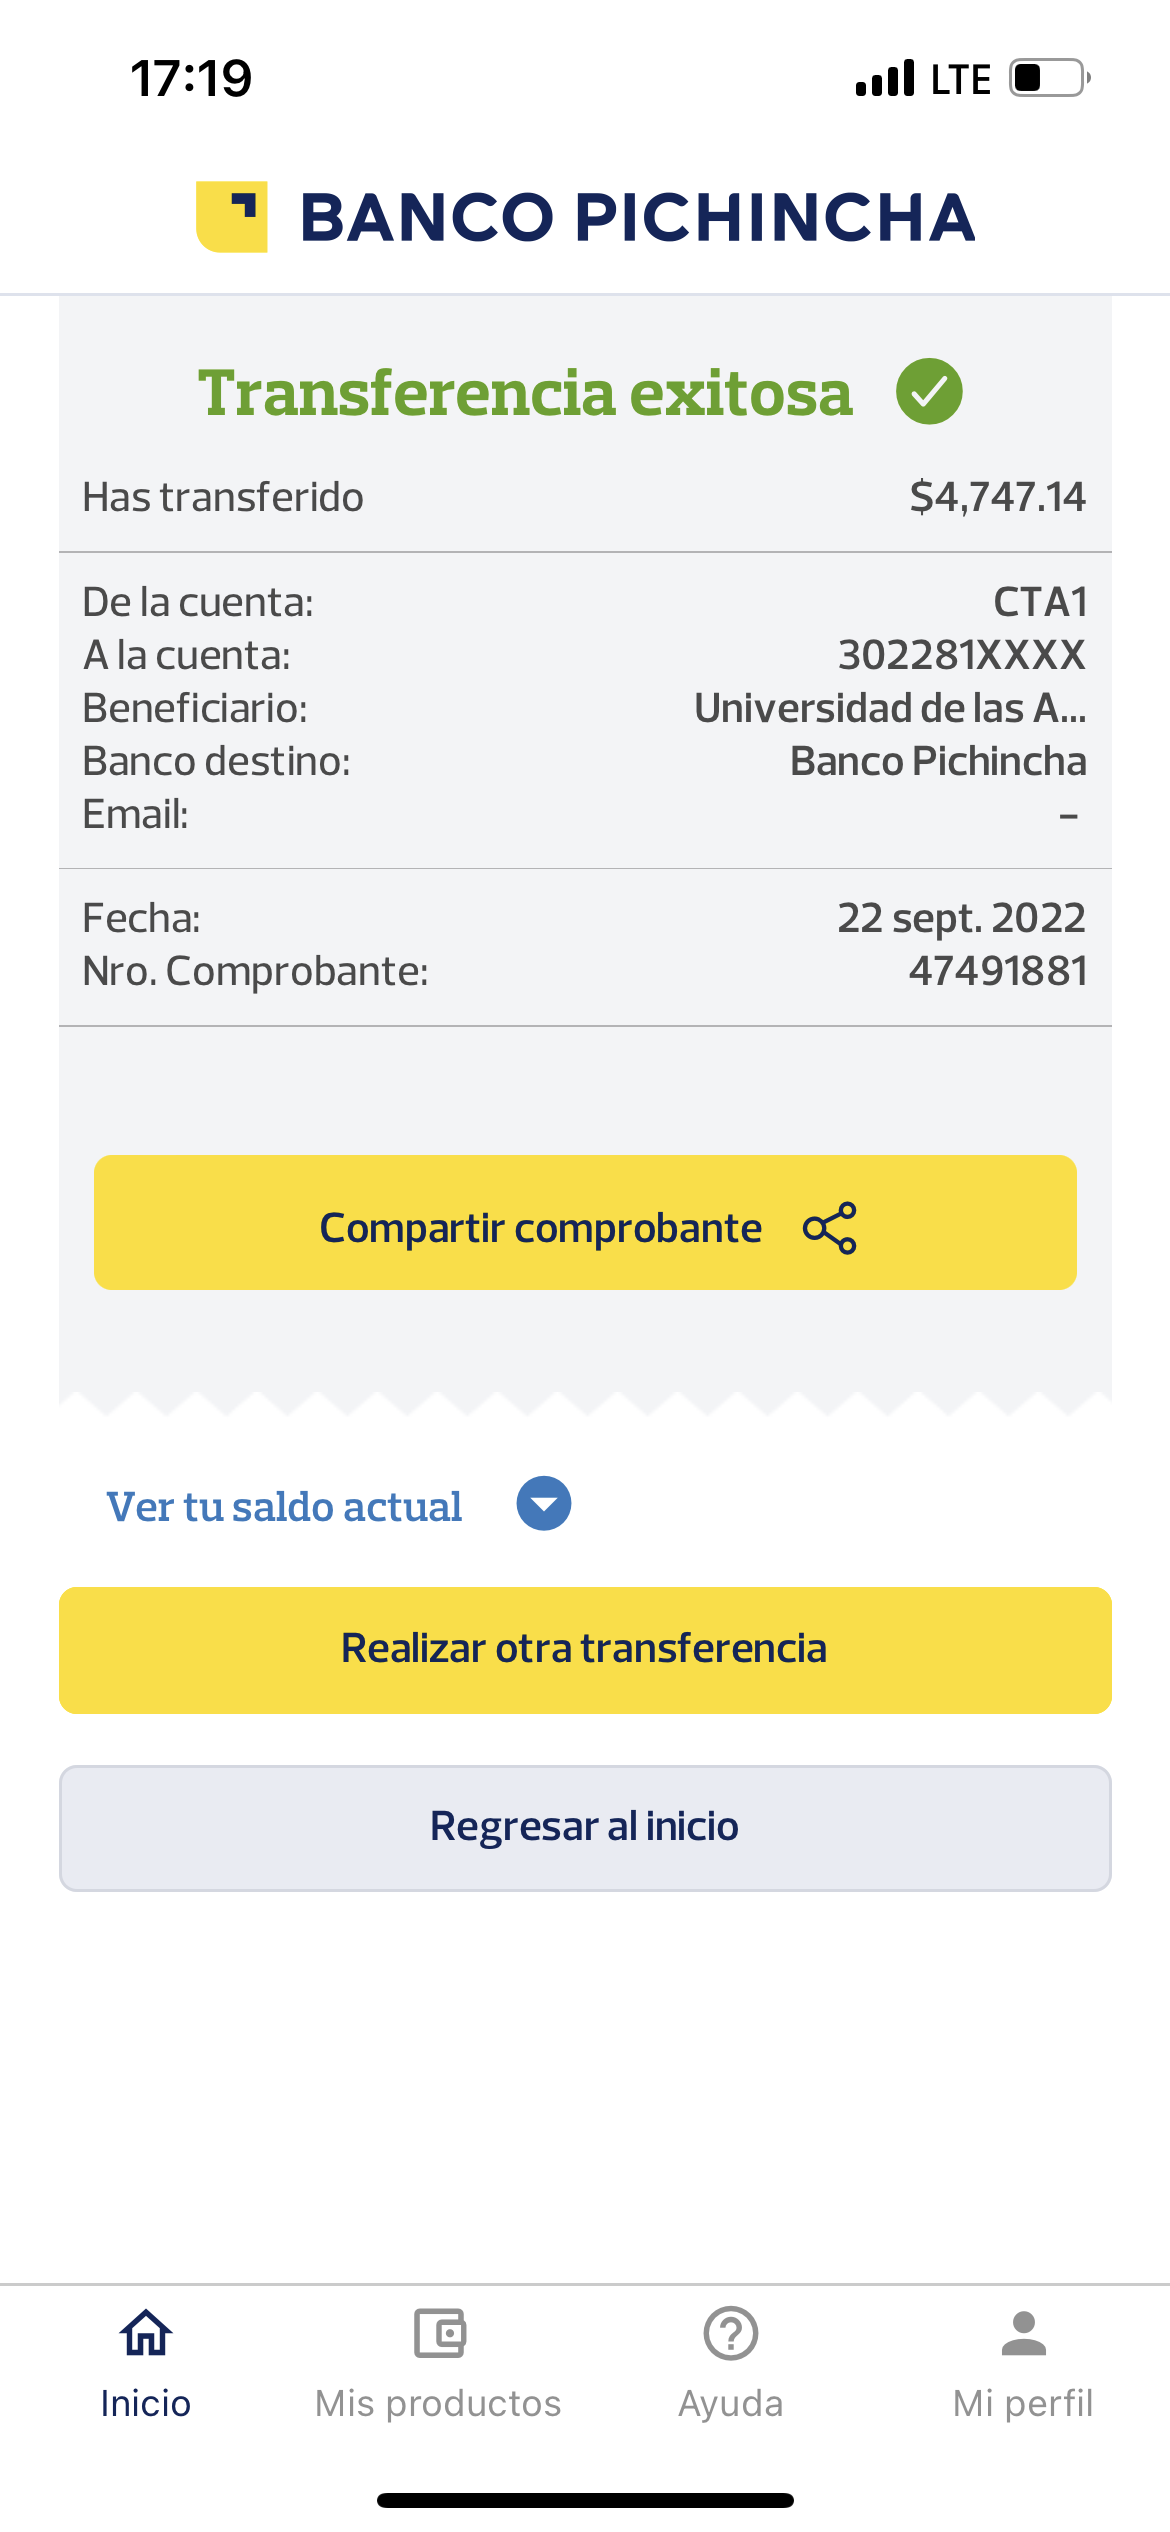Image resolution: width=1170 pixels, height=2532 pixels.
Task: Tap the share icon on Compartir comprobante
Action: [830, 1228]
